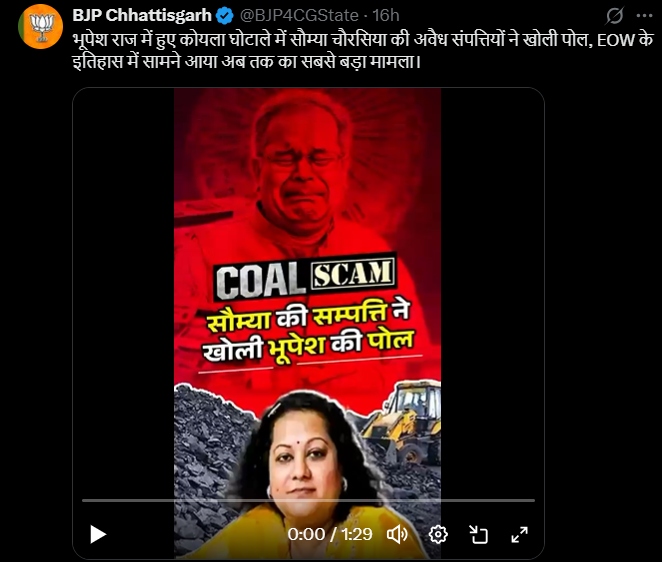Click the yellow excavator in the video

pos(403,422)
